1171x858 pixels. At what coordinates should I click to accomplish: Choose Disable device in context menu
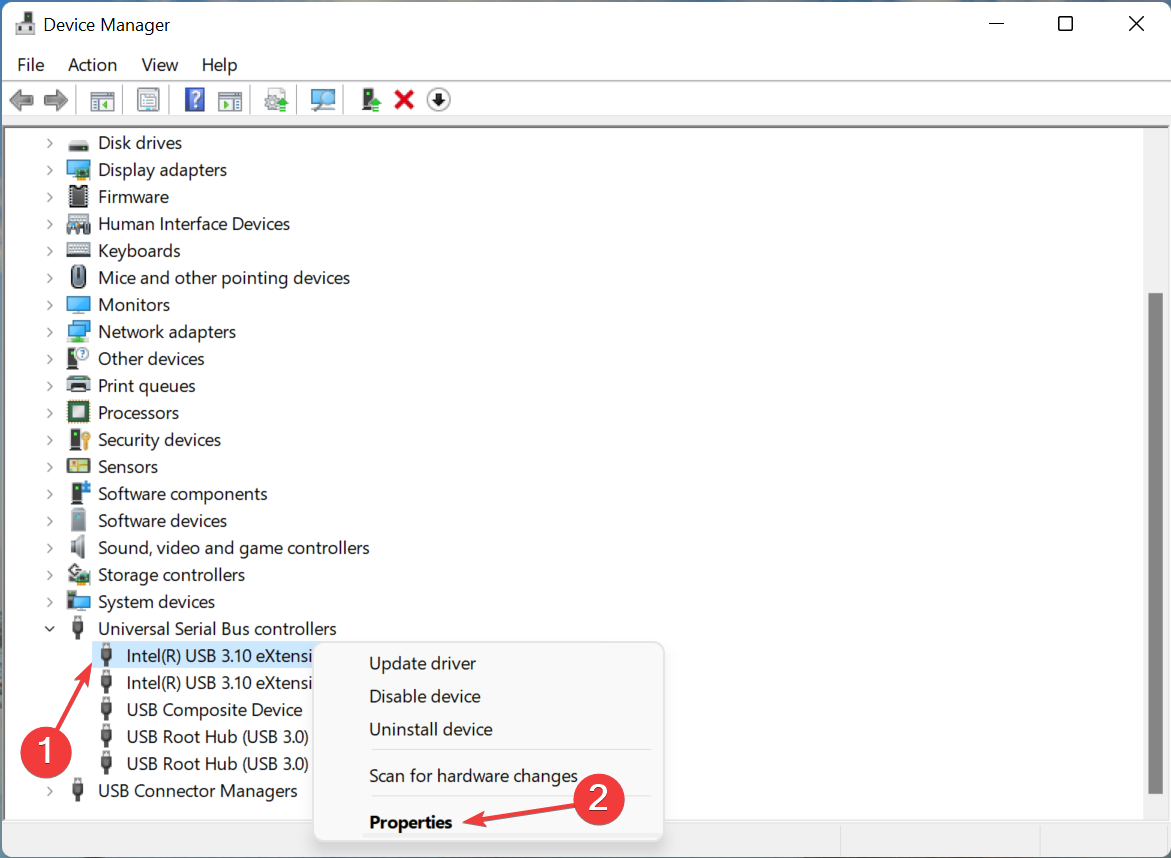click(x=425, y=696)
